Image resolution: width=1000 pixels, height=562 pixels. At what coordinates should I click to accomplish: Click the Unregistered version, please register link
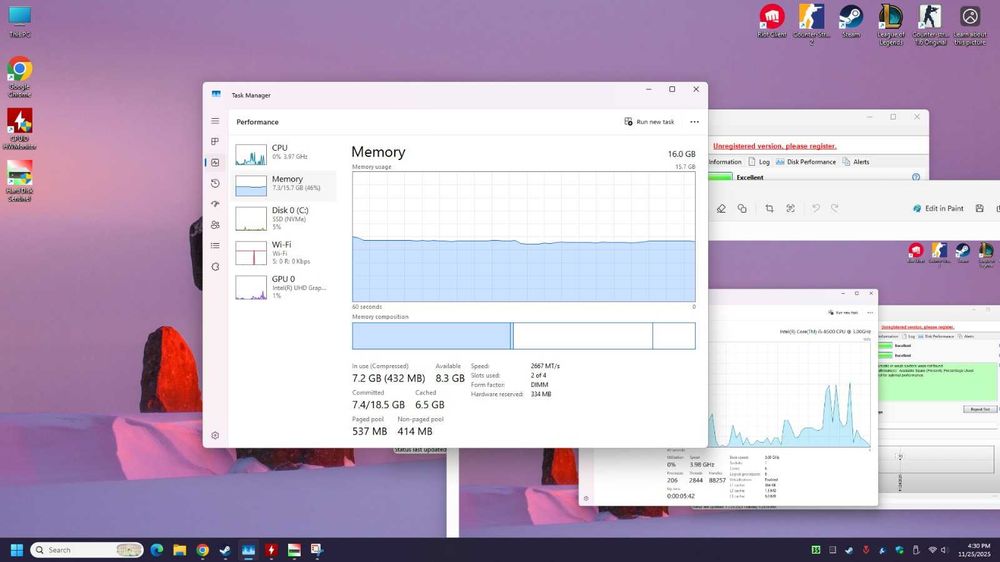coord(774,146)
